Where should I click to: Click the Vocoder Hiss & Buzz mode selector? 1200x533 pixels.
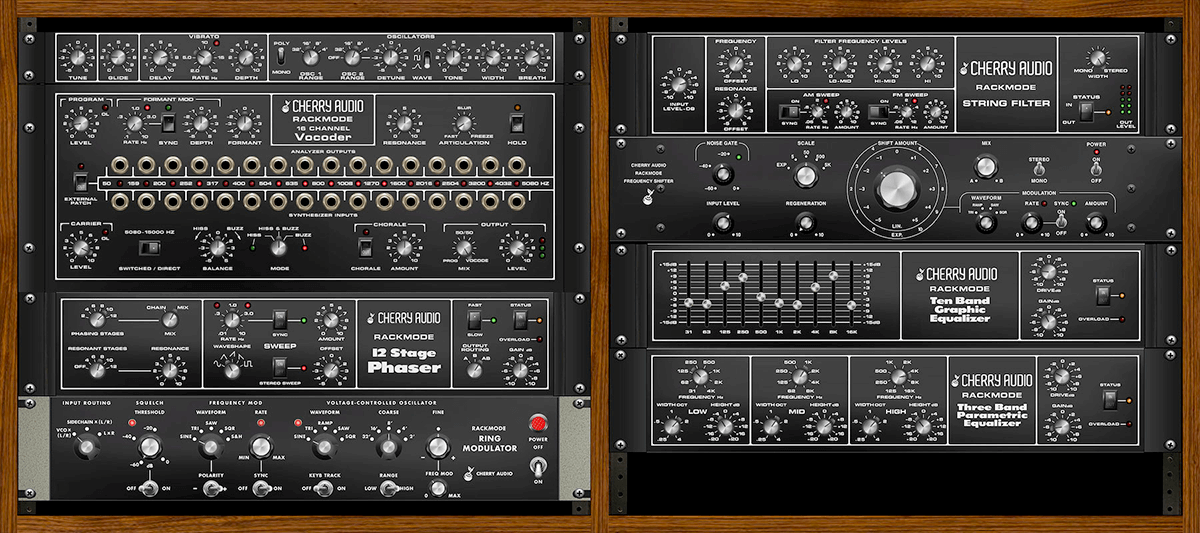(x=270, y=247)
